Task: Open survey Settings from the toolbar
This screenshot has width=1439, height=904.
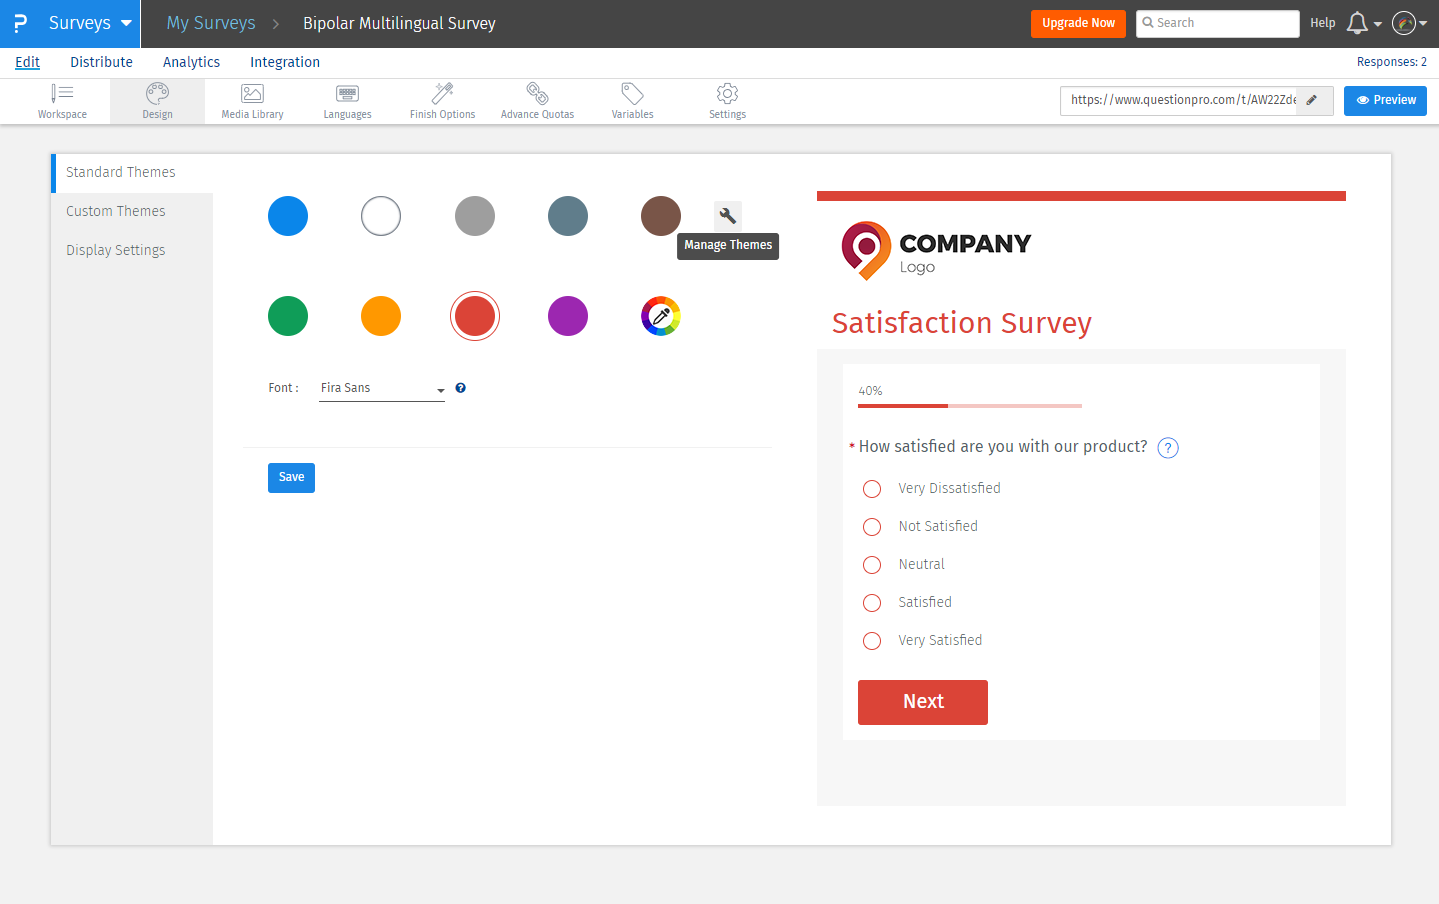Action: (726, 100)
